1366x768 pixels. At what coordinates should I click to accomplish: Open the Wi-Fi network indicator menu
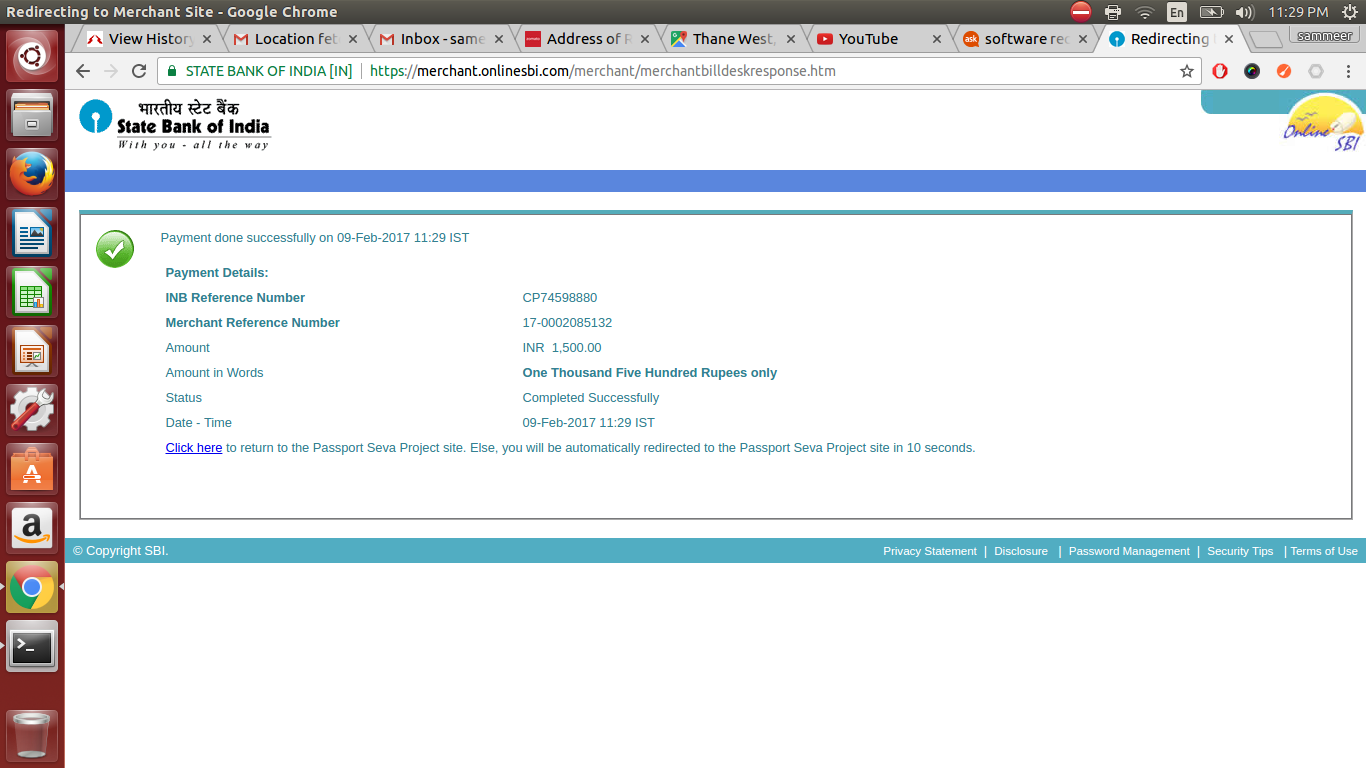click(1144, 12)
